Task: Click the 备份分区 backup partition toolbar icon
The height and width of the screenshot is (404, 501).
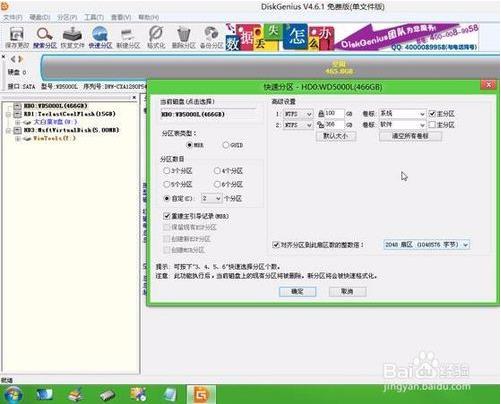Action: 211,34
